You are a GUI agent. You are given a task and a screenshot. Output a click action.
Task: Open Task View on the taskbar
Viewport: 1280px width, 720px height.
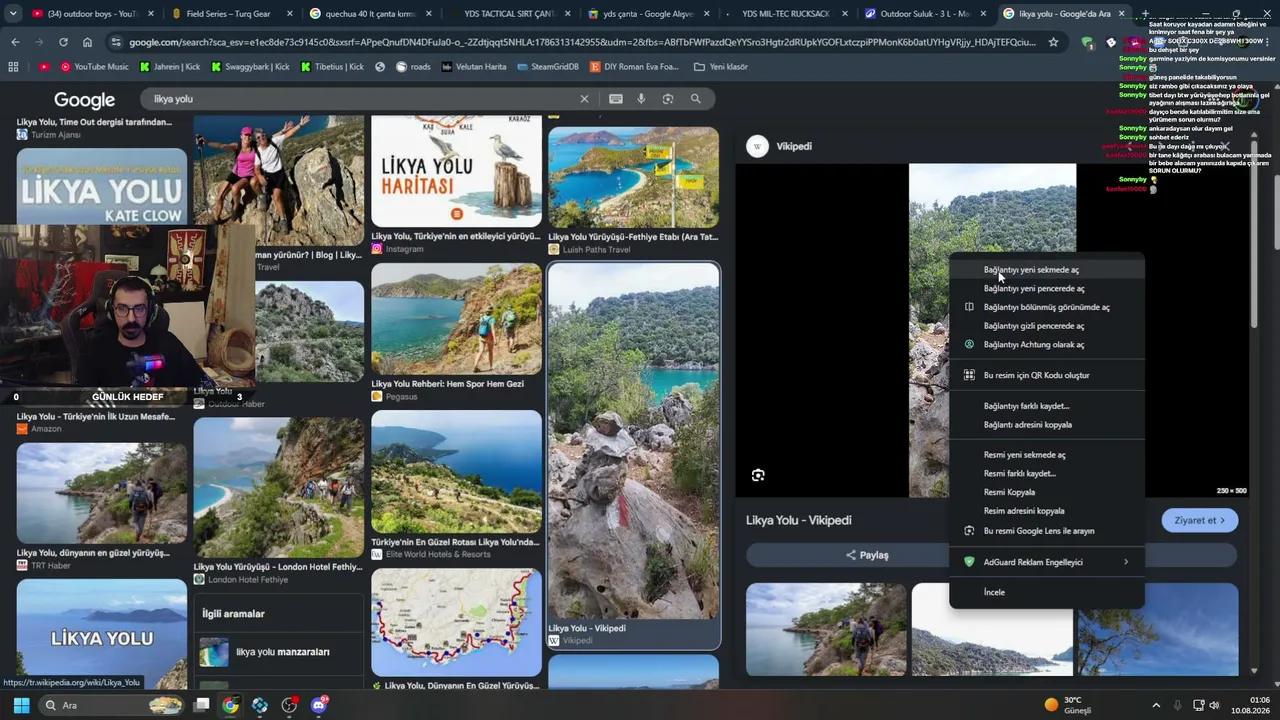[x=201, y=705]
